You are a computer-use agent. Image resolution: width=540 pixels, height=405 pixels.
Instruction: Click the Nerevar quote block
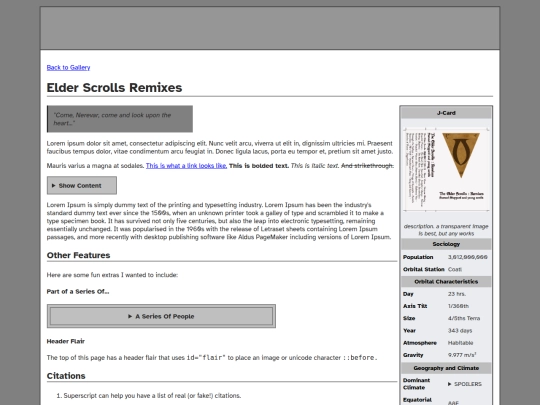tap(120, 119)
